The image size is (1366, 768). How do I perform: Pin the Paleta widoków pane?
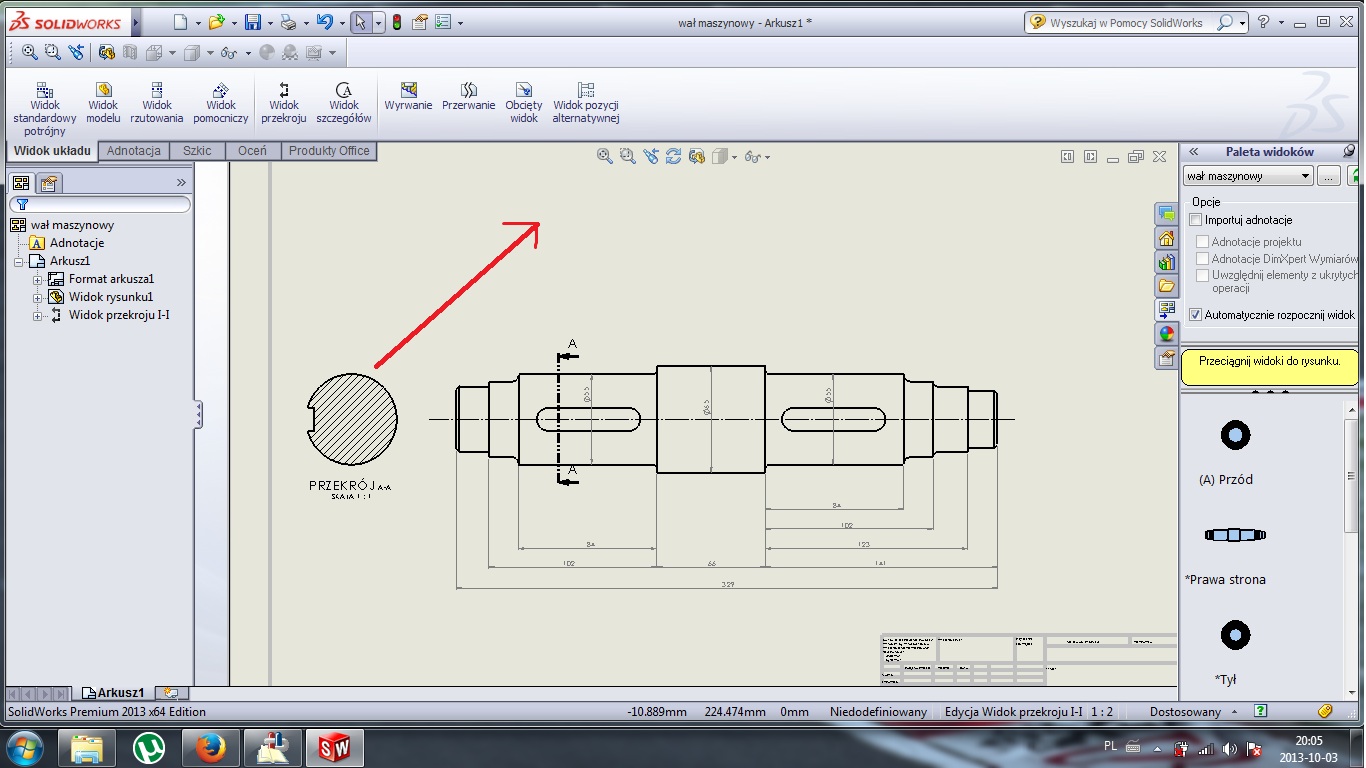pos(1349,151)
